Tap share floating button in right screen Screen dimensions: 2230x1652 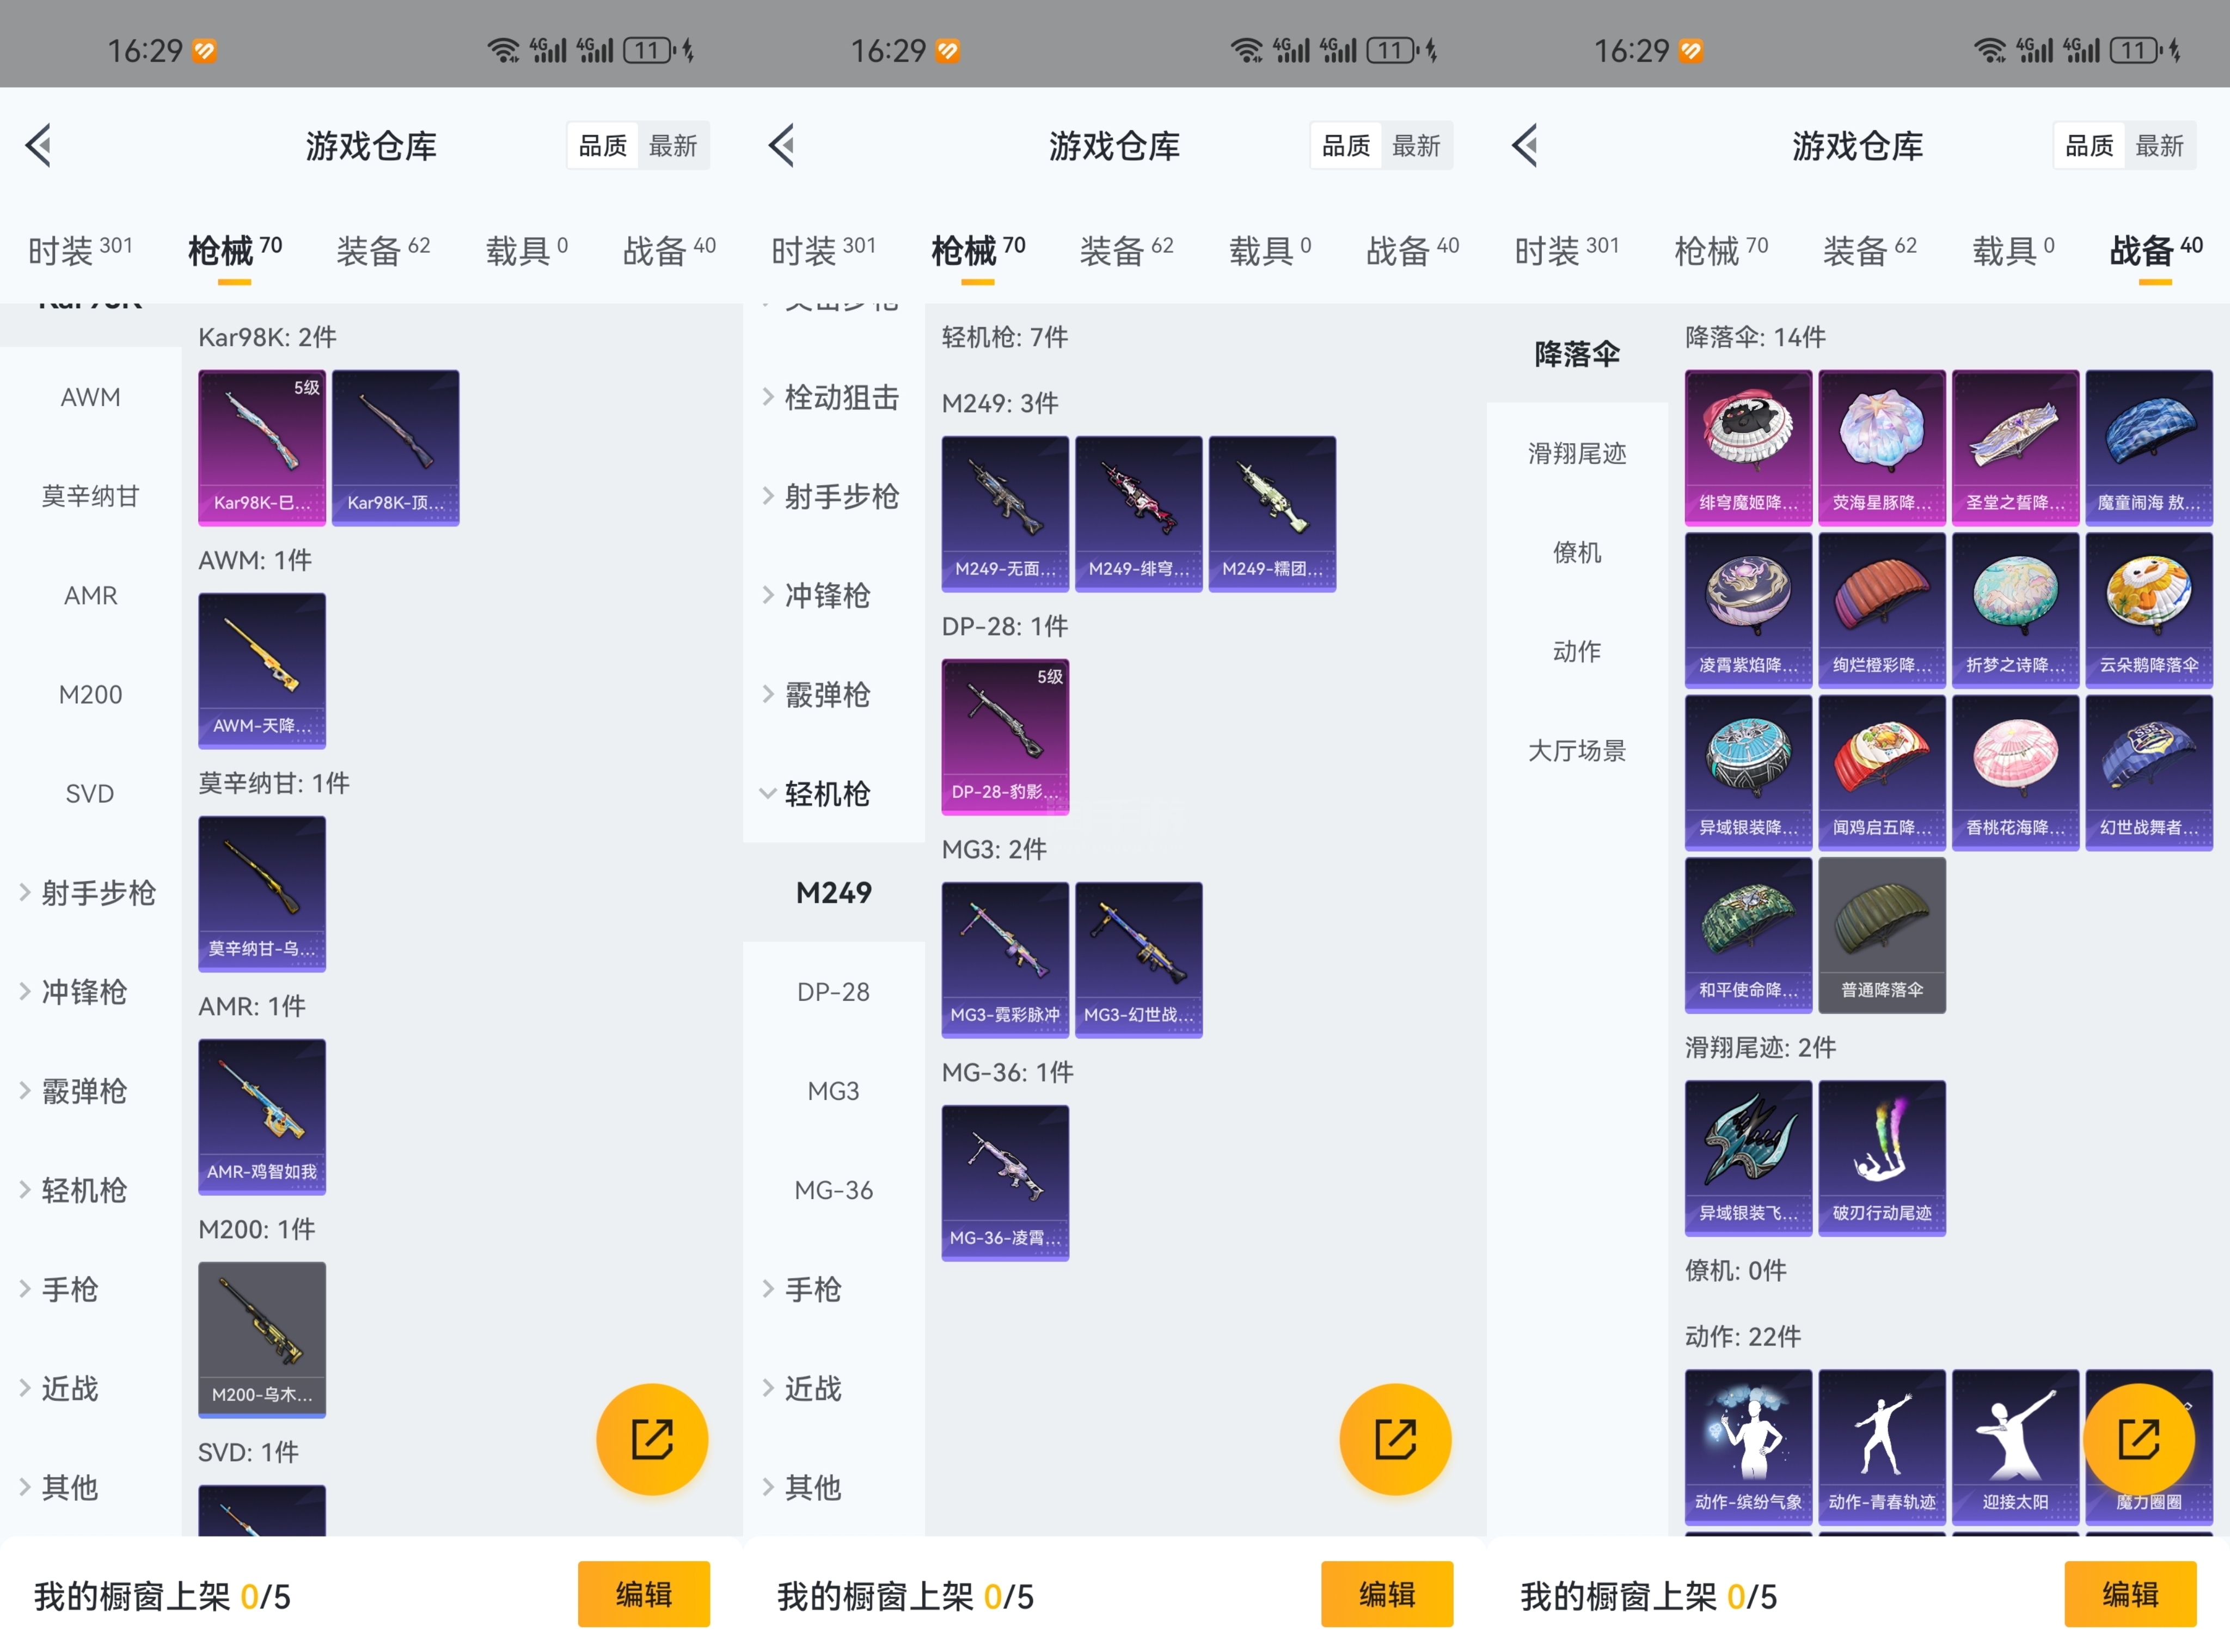pyautogui.click(x=2139, y=1439)
